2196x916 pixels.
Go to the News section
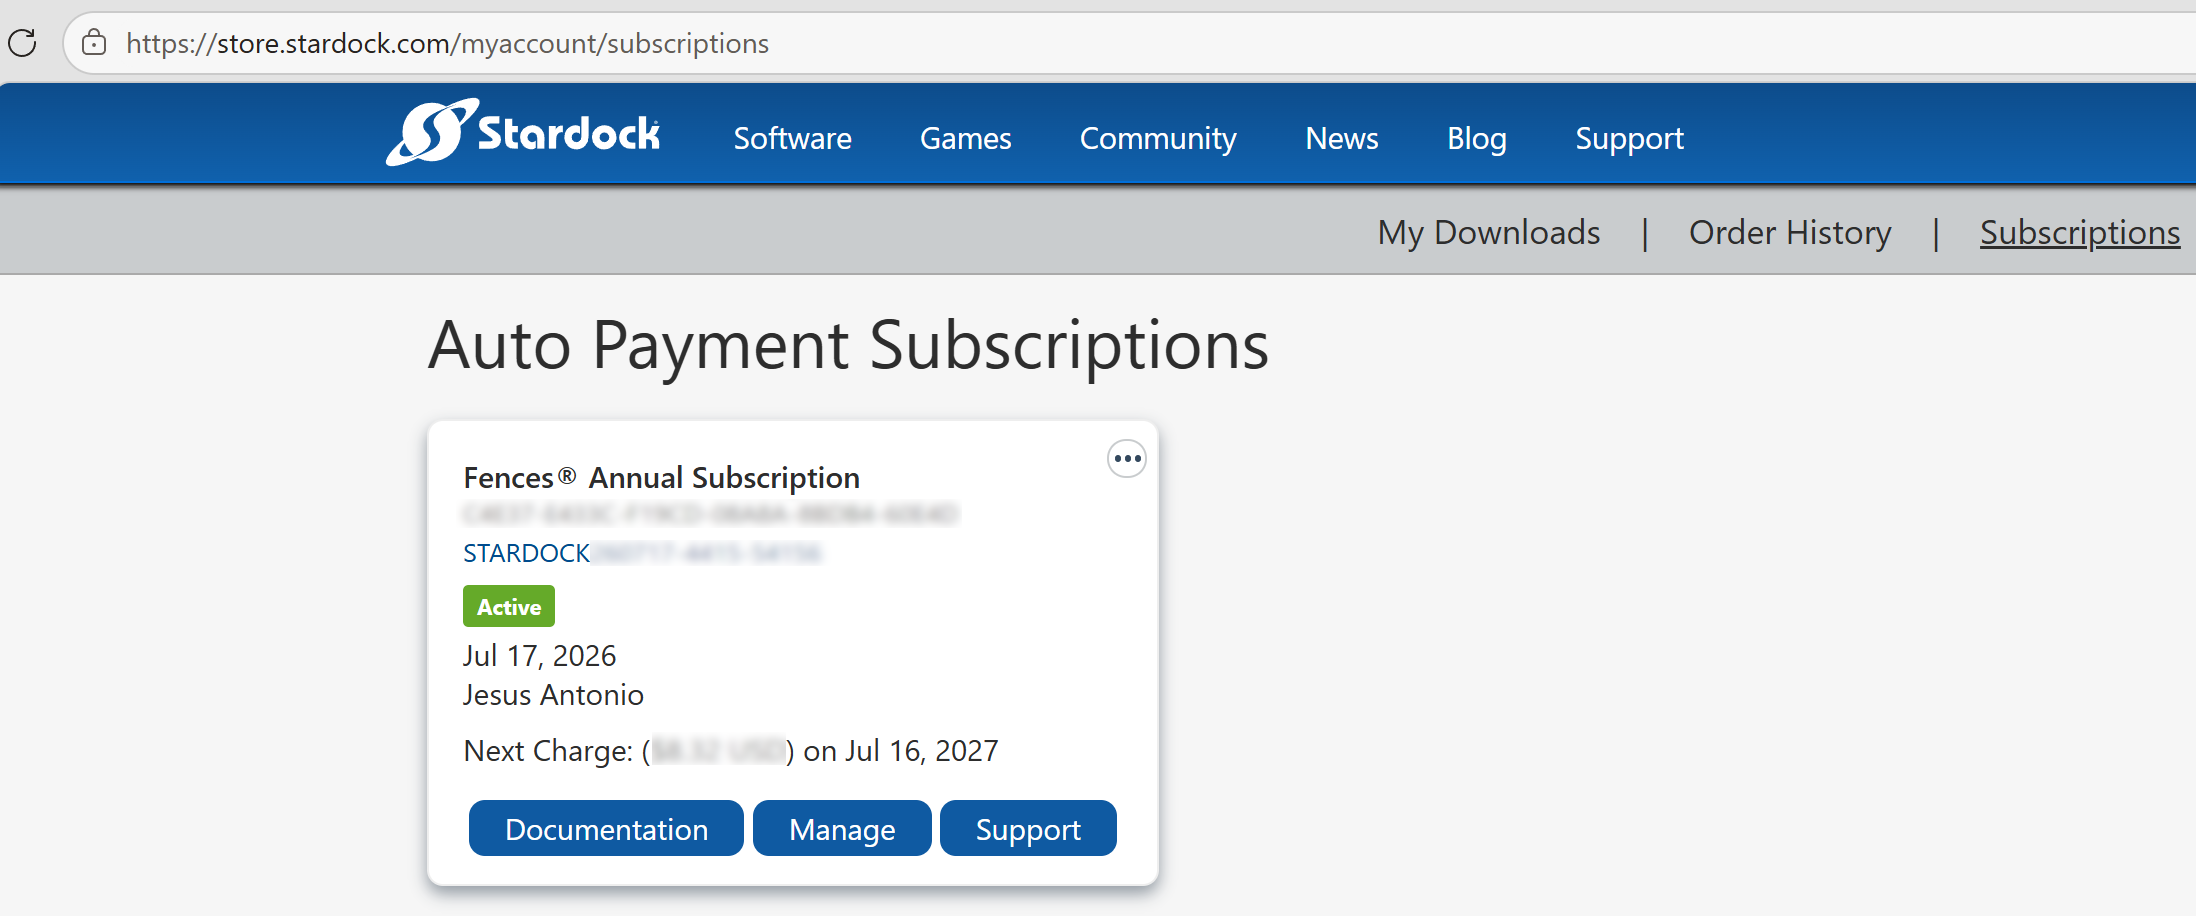click(1342, 138)
